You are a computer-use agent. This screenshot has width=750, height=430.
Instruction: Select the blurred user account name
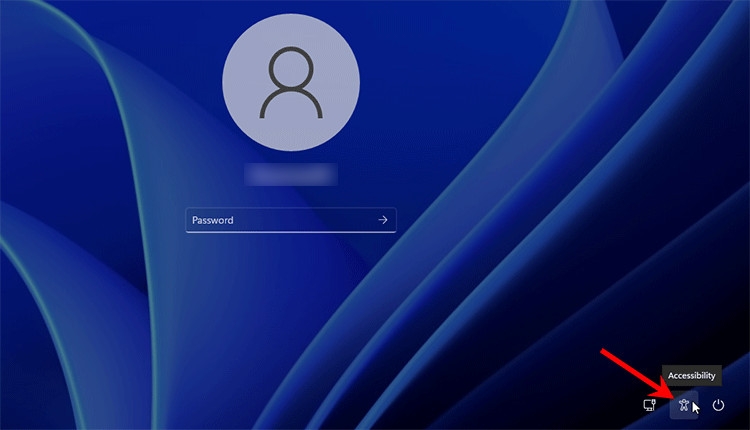(291, 174)
